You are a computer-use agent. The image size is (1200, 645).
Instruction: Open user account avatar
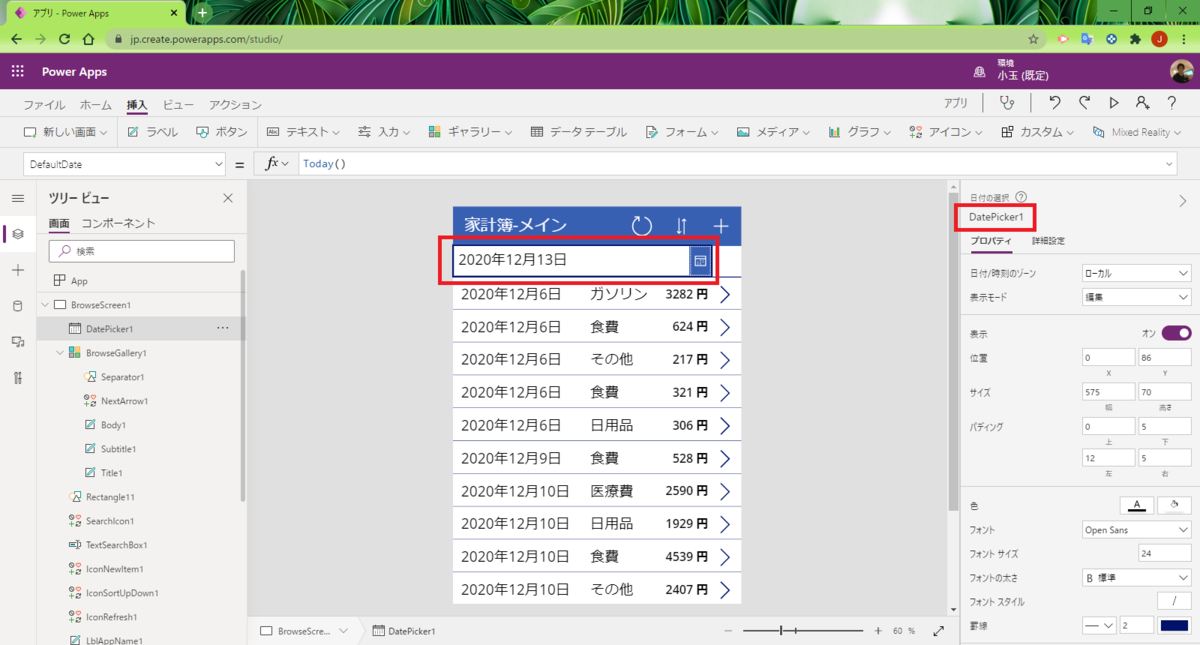(1181, 72)
